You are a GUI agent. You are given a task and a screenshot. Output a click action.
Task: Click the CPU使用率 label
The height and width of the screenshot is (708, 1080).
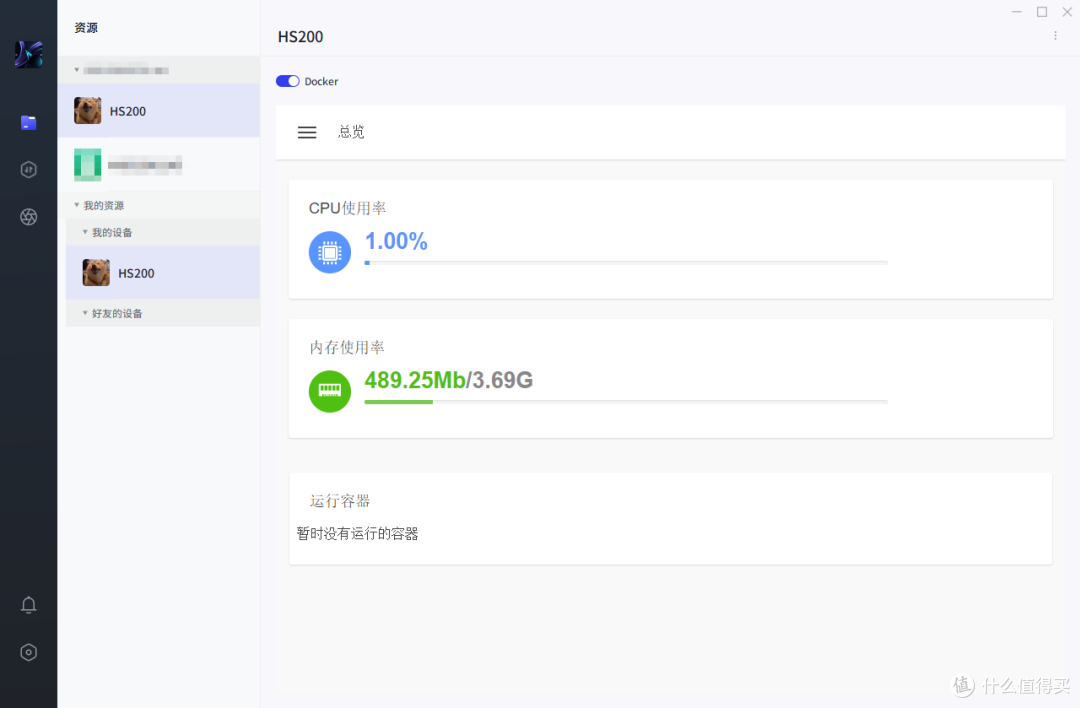click(347, 208)
